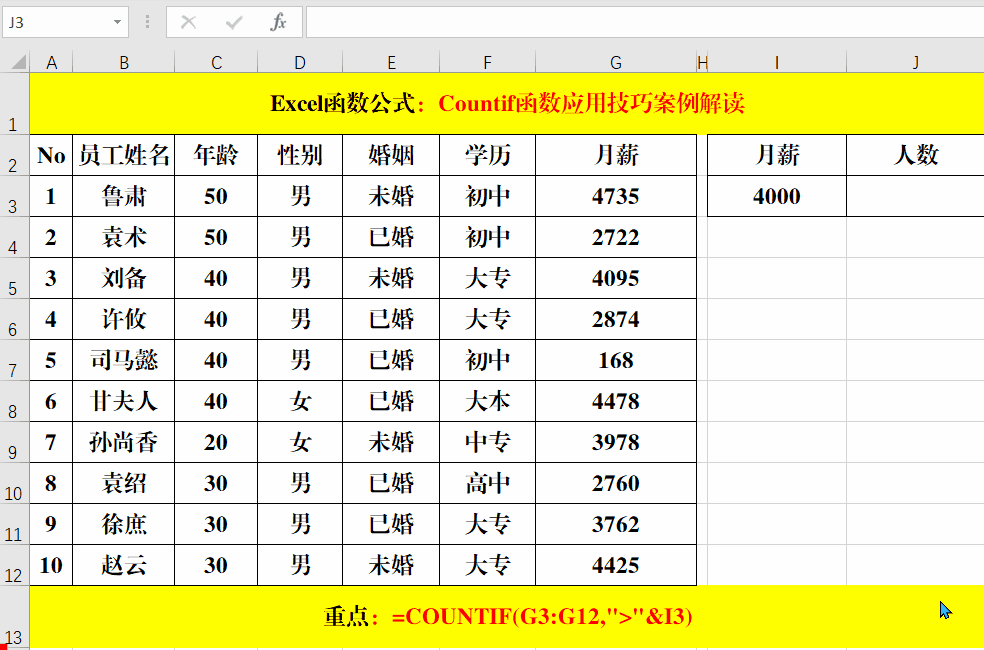This screenshot has height=650, width=984.
Task: Select the salary cell 4425
Action: (616, 565)
